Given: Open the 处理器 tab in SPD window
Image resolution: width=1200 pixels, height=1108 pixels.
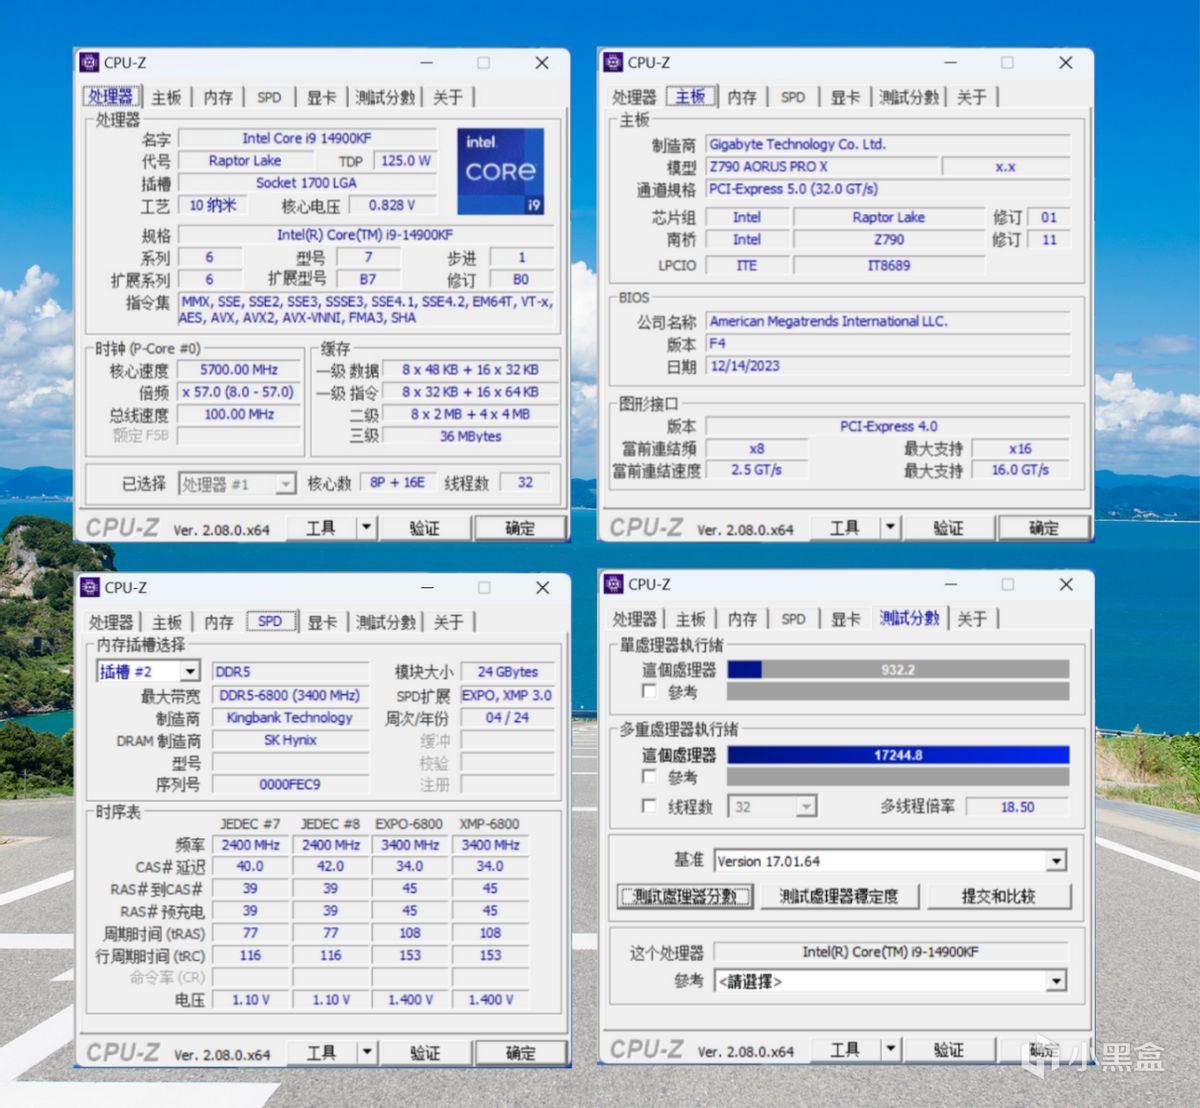Looking at the screenshot, I should 110,622.
